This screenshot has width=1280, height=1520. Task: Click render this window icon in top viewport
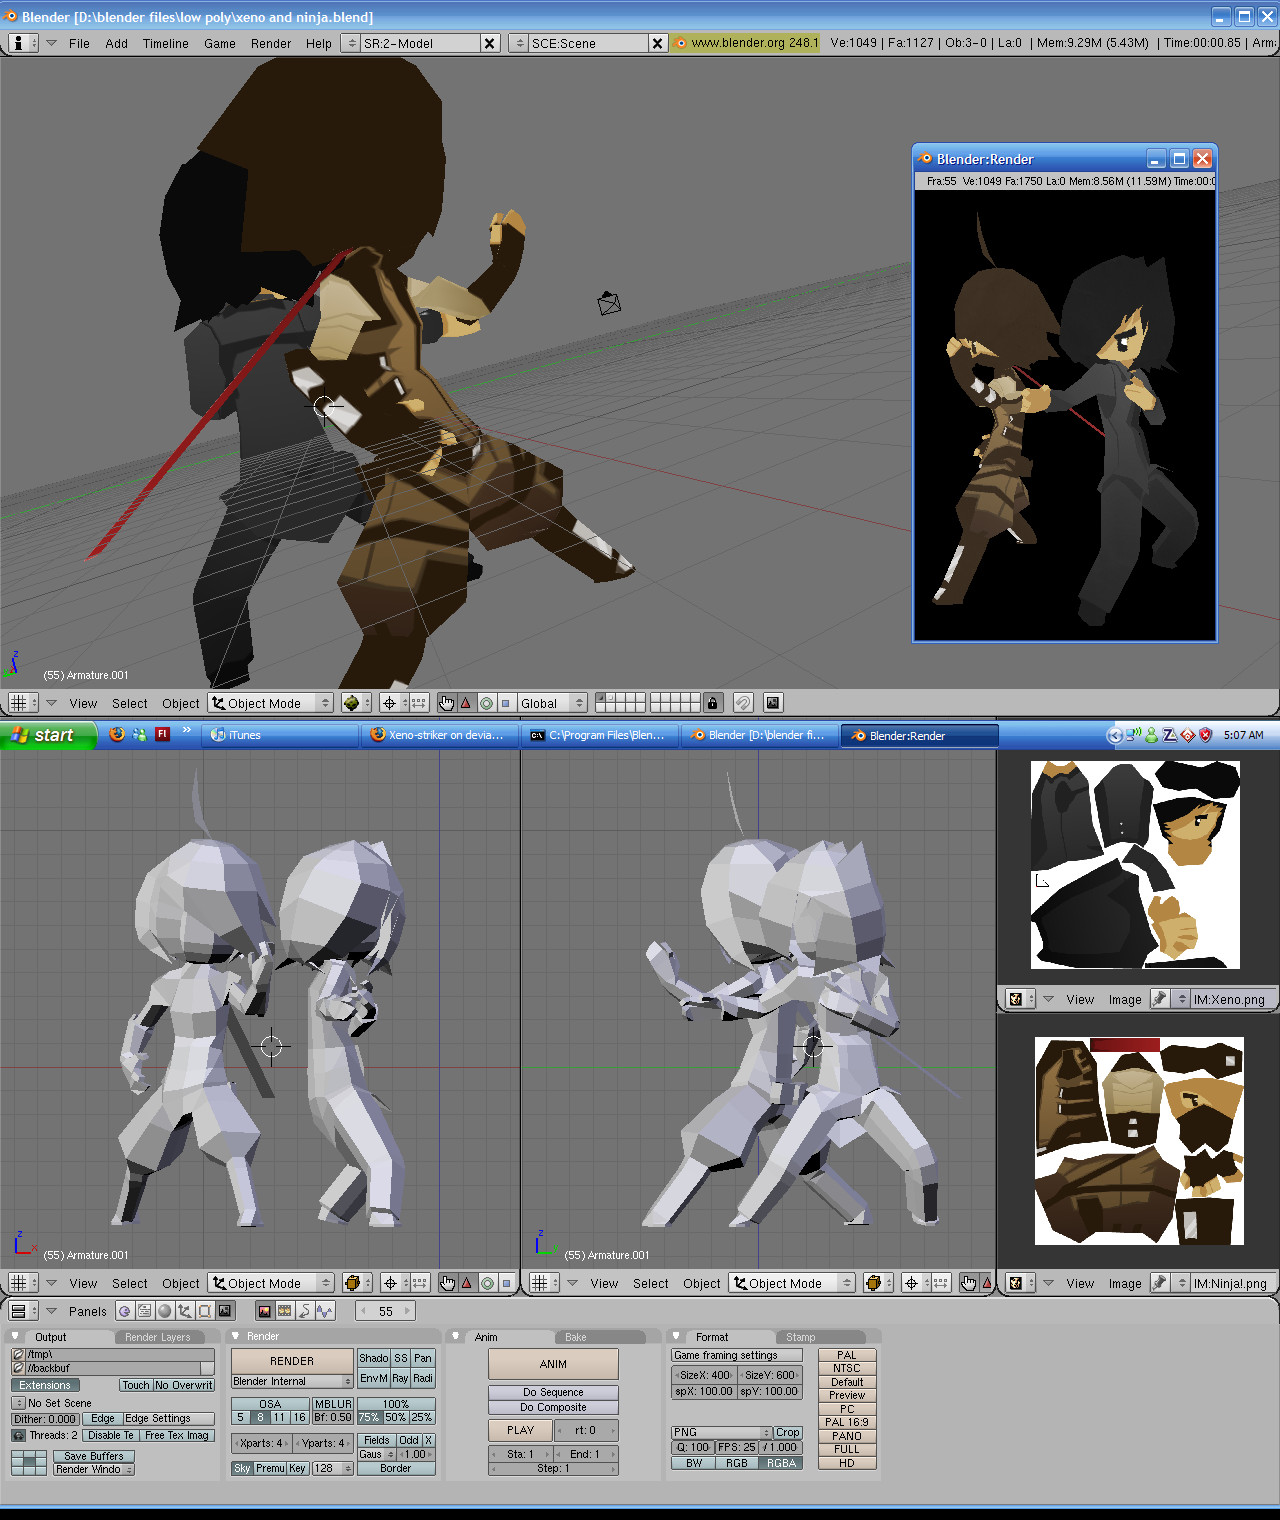coord(773,703)
